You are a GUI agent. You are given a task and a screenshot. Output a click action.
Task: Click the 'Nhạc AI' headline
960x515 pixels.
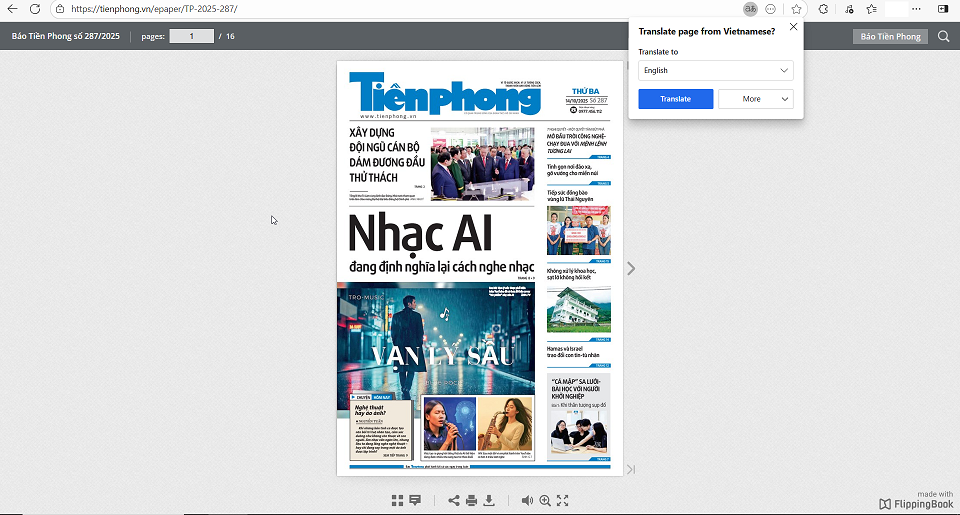(x=420, y=233)
